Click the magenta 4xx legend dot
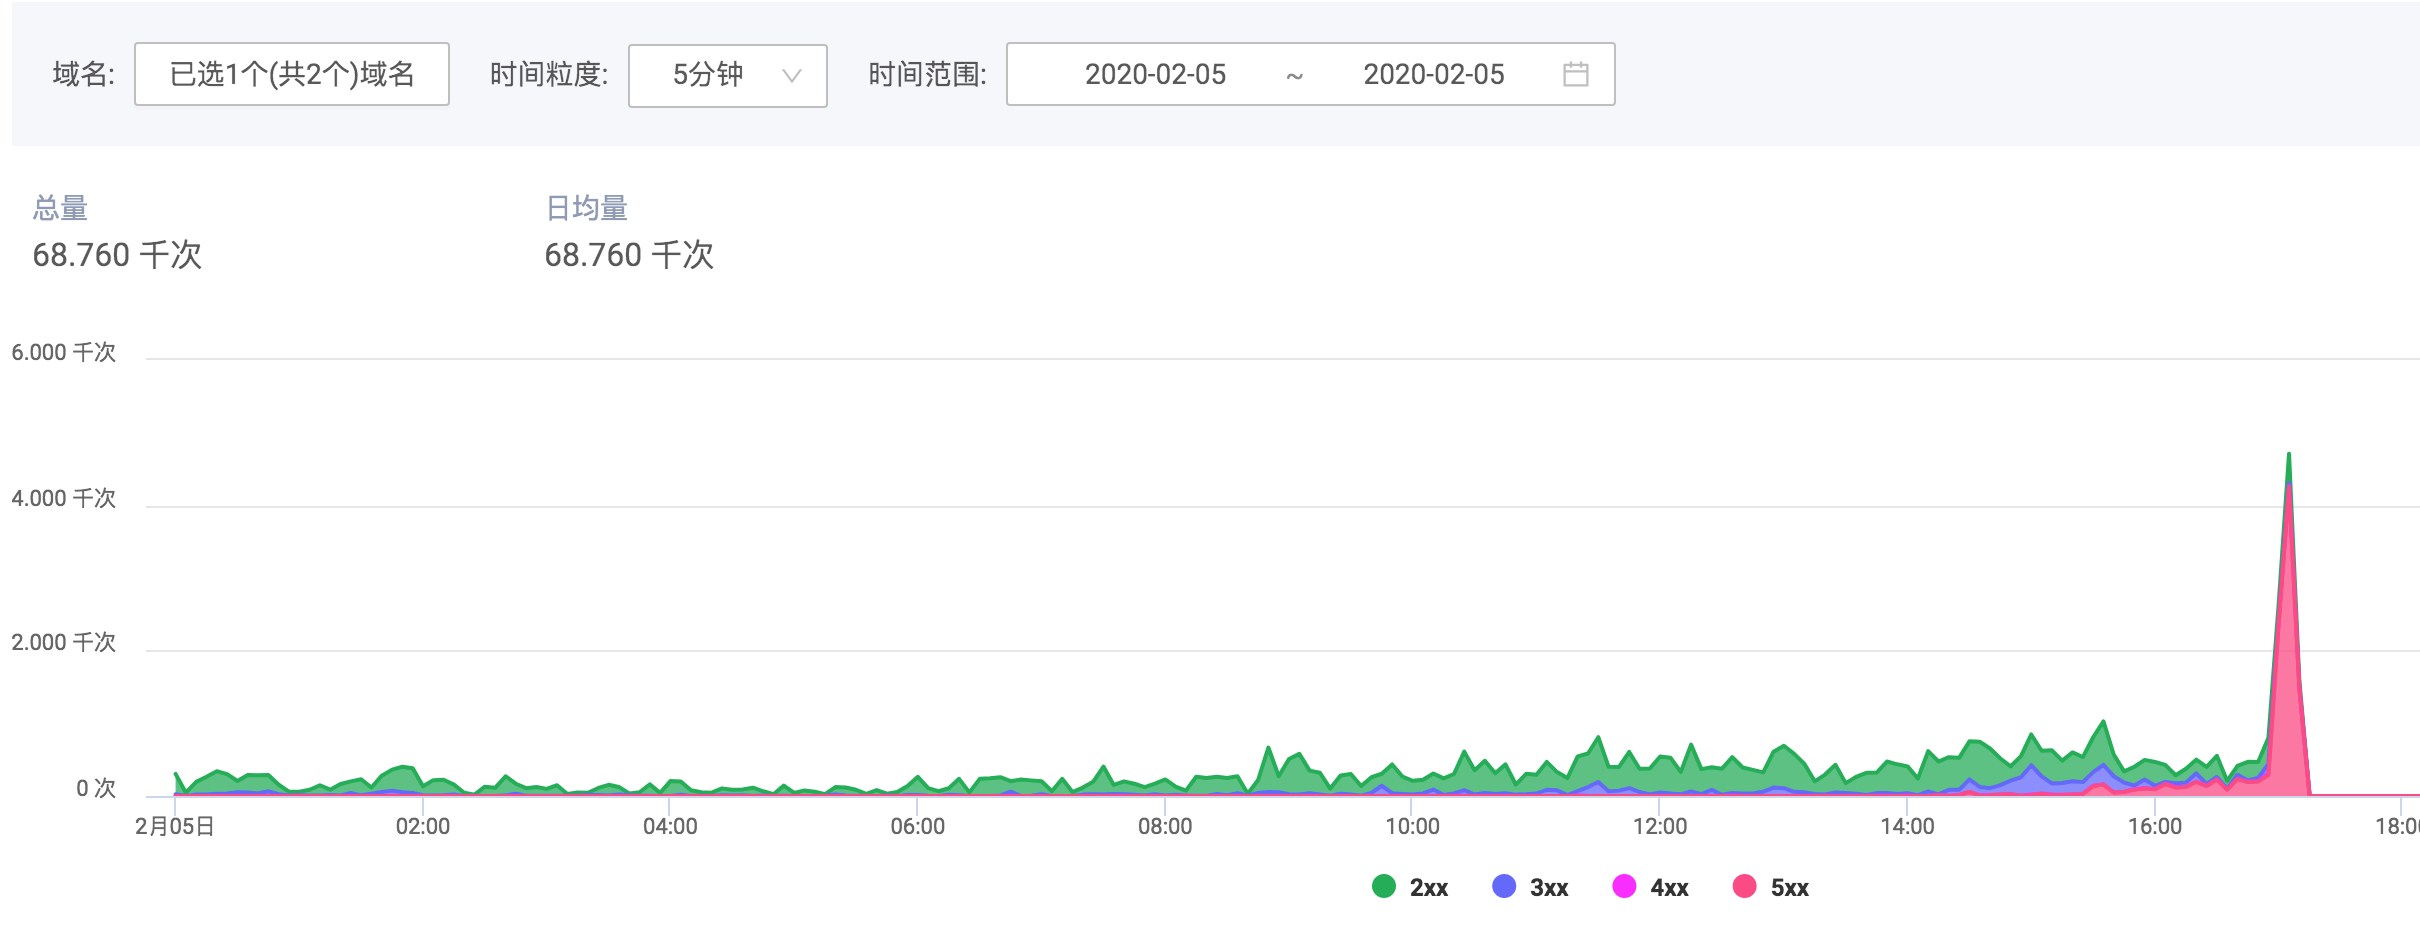2420x926 pixels. (1625, 886)
